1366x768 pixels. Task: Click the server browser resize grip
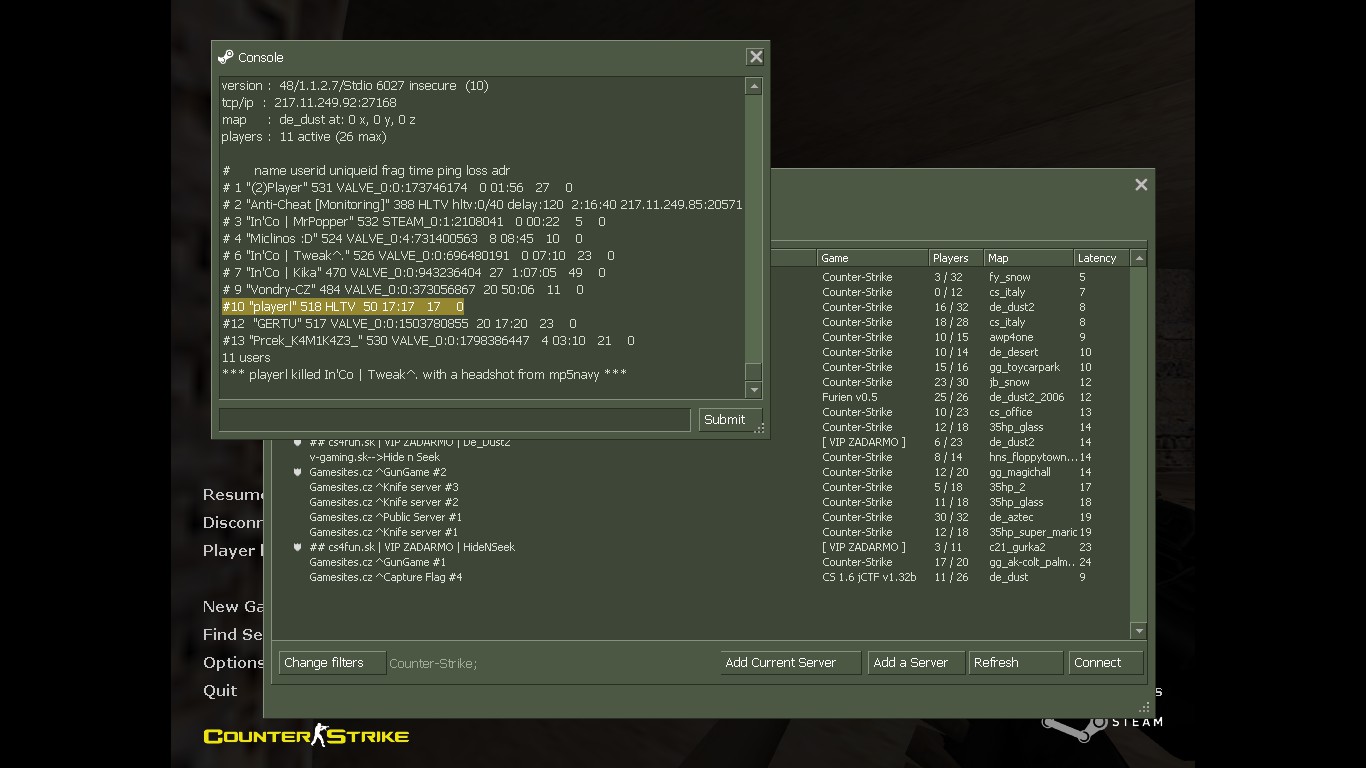(1145, 707)
